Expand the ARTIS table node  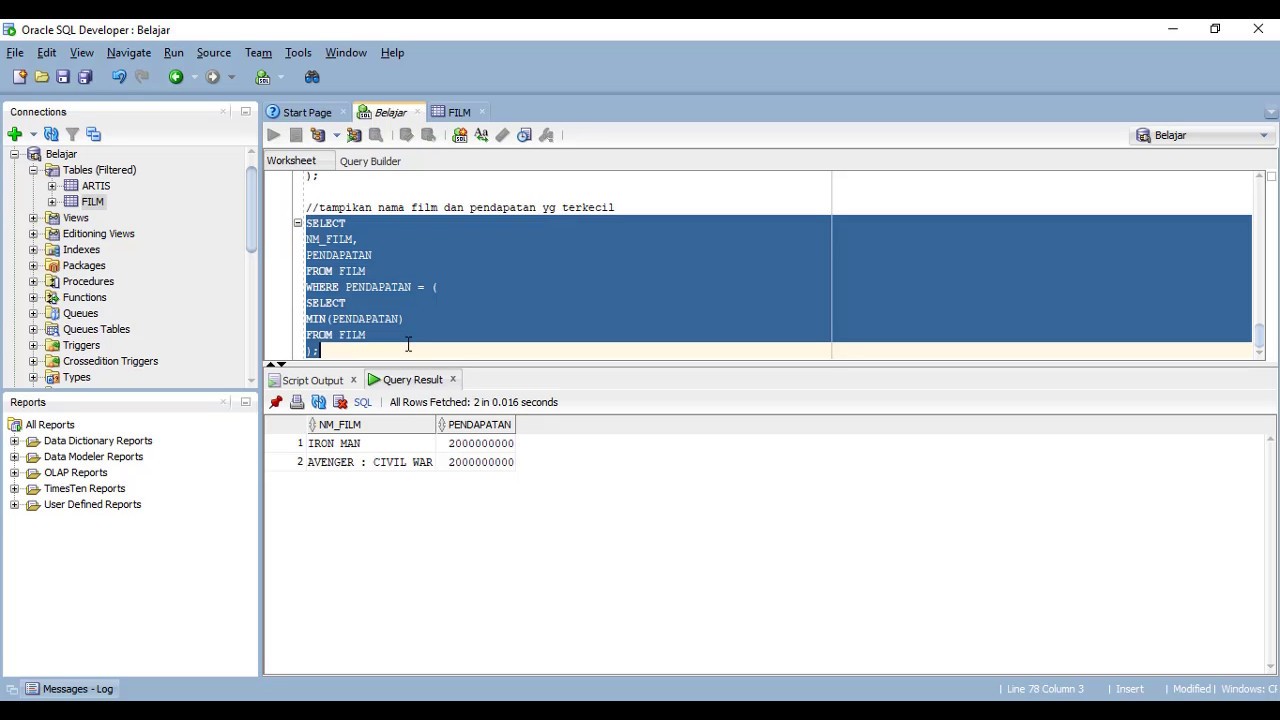click(x=52, y=186)
